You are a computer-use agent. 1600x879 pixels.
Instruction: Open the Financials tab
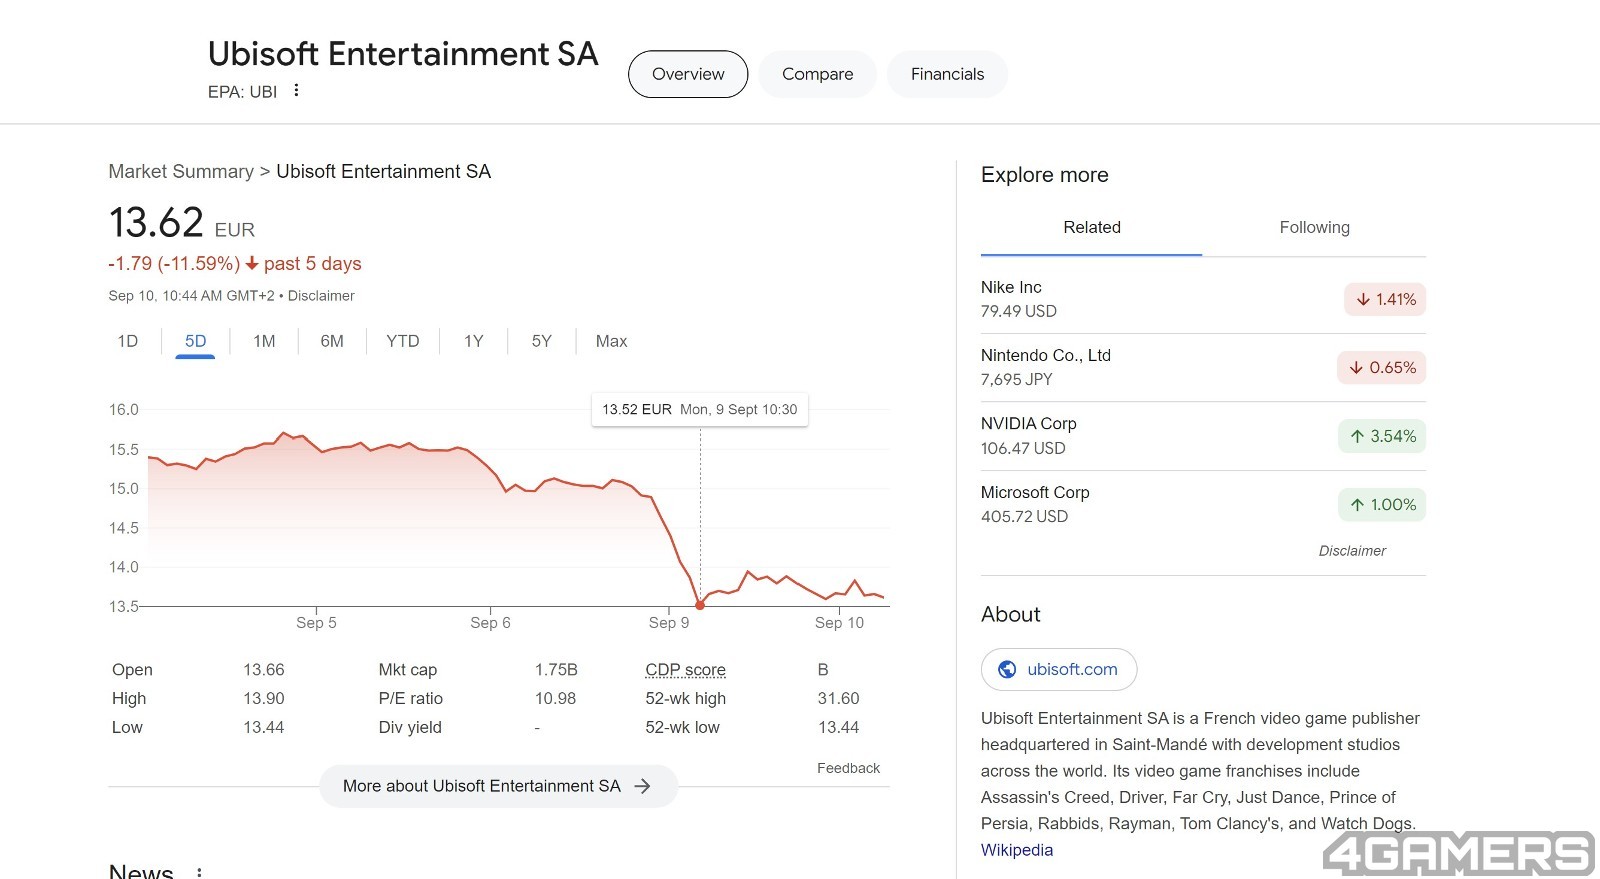coord(947,74)
